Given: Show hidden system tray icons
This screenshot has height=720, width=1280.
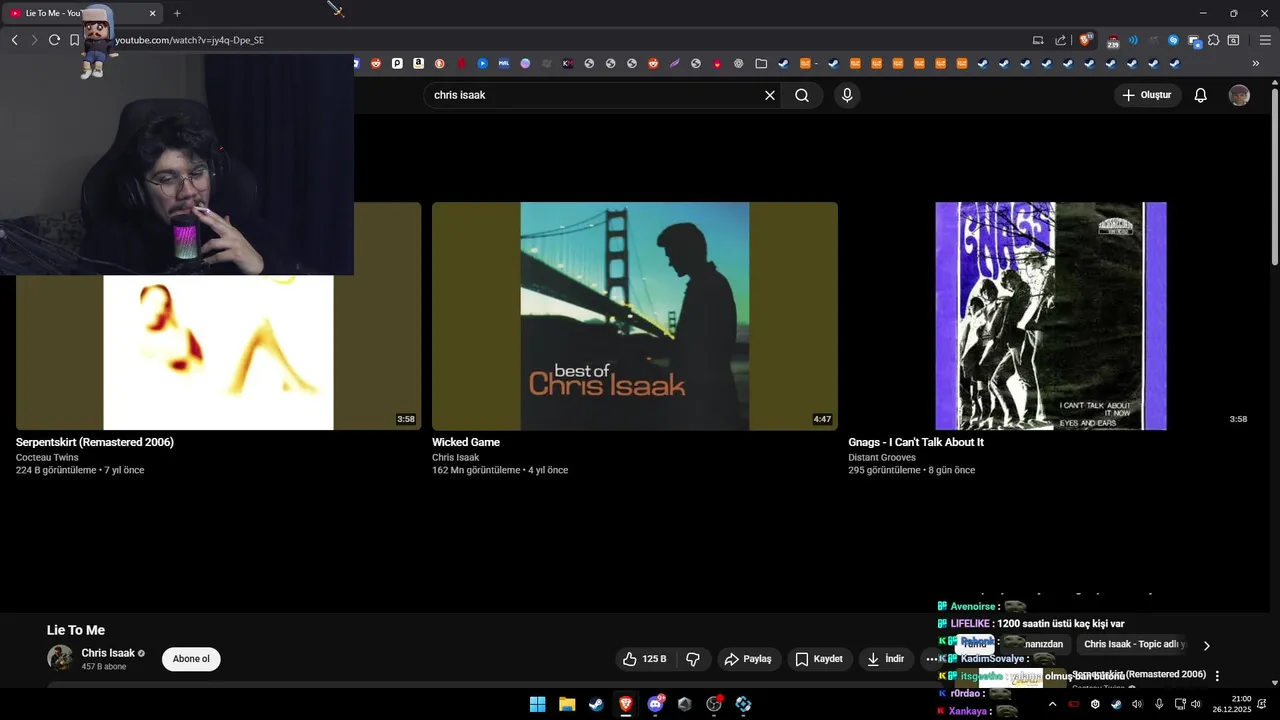Looking at the screenshot, I should pyautogui.click(x=1052, y=704).
